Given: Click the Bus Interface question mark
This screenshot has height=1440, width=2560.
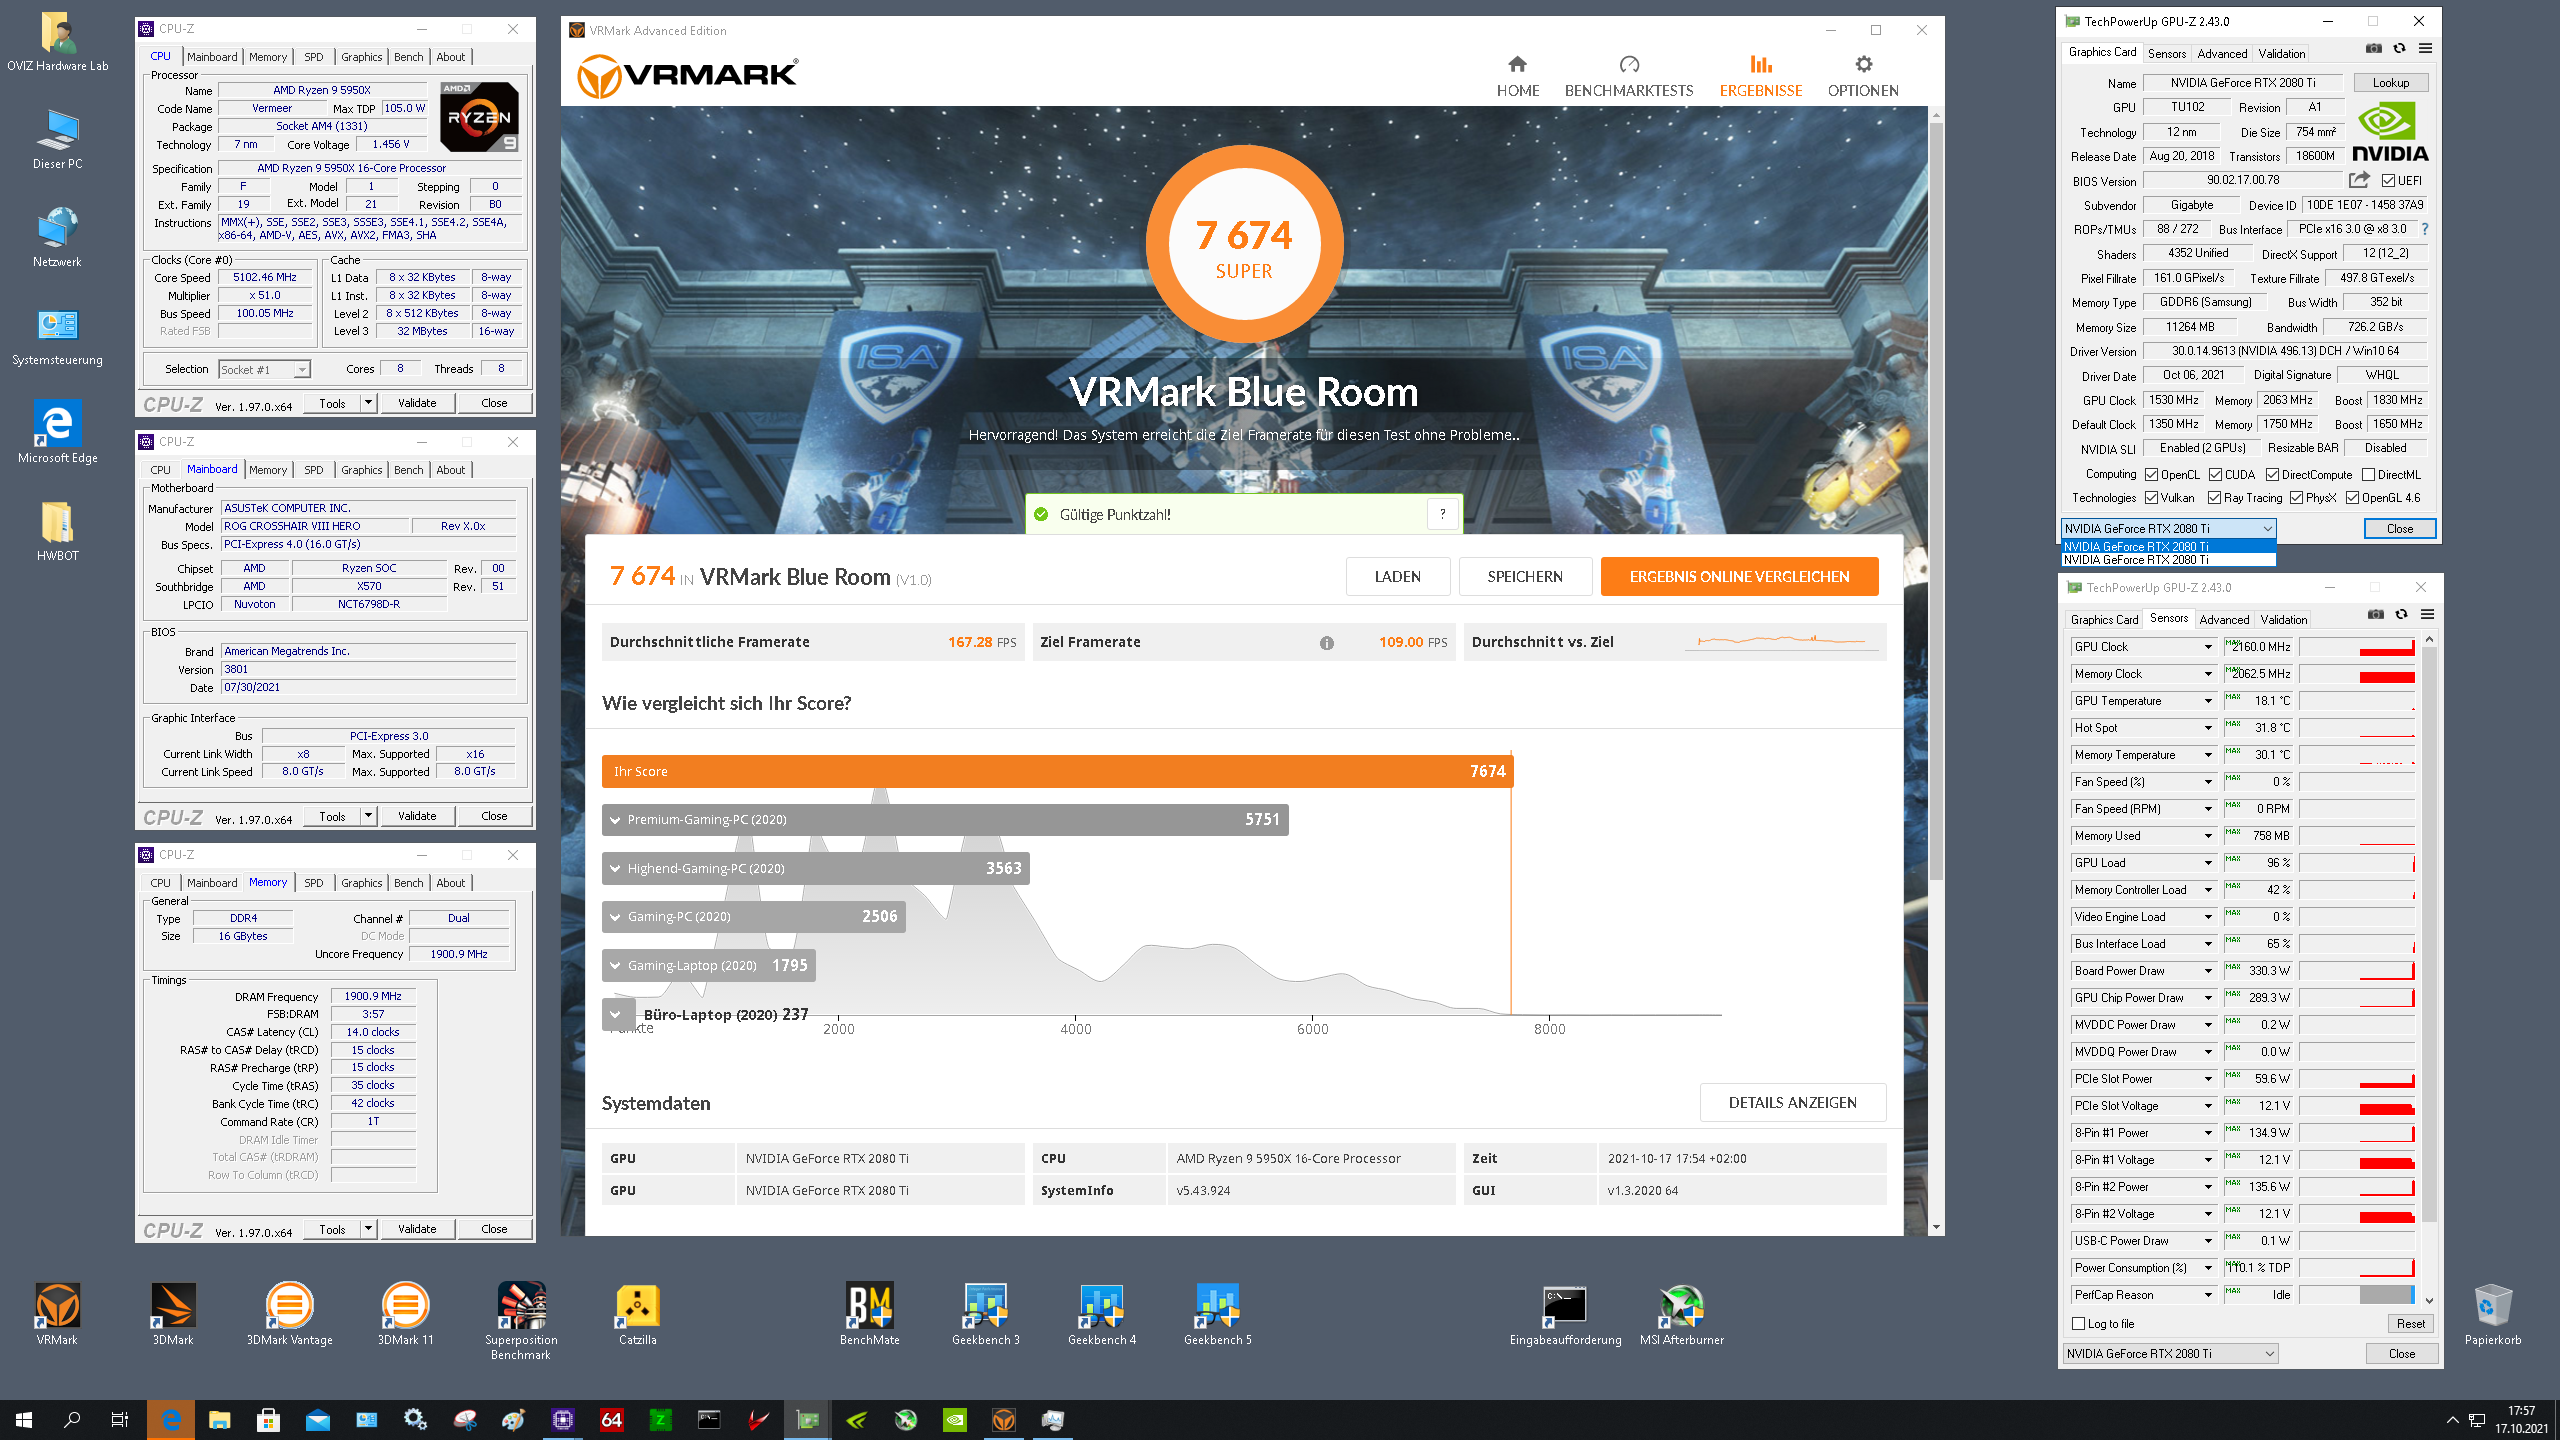Looking at the screenshot, I should click(2425, 229).
